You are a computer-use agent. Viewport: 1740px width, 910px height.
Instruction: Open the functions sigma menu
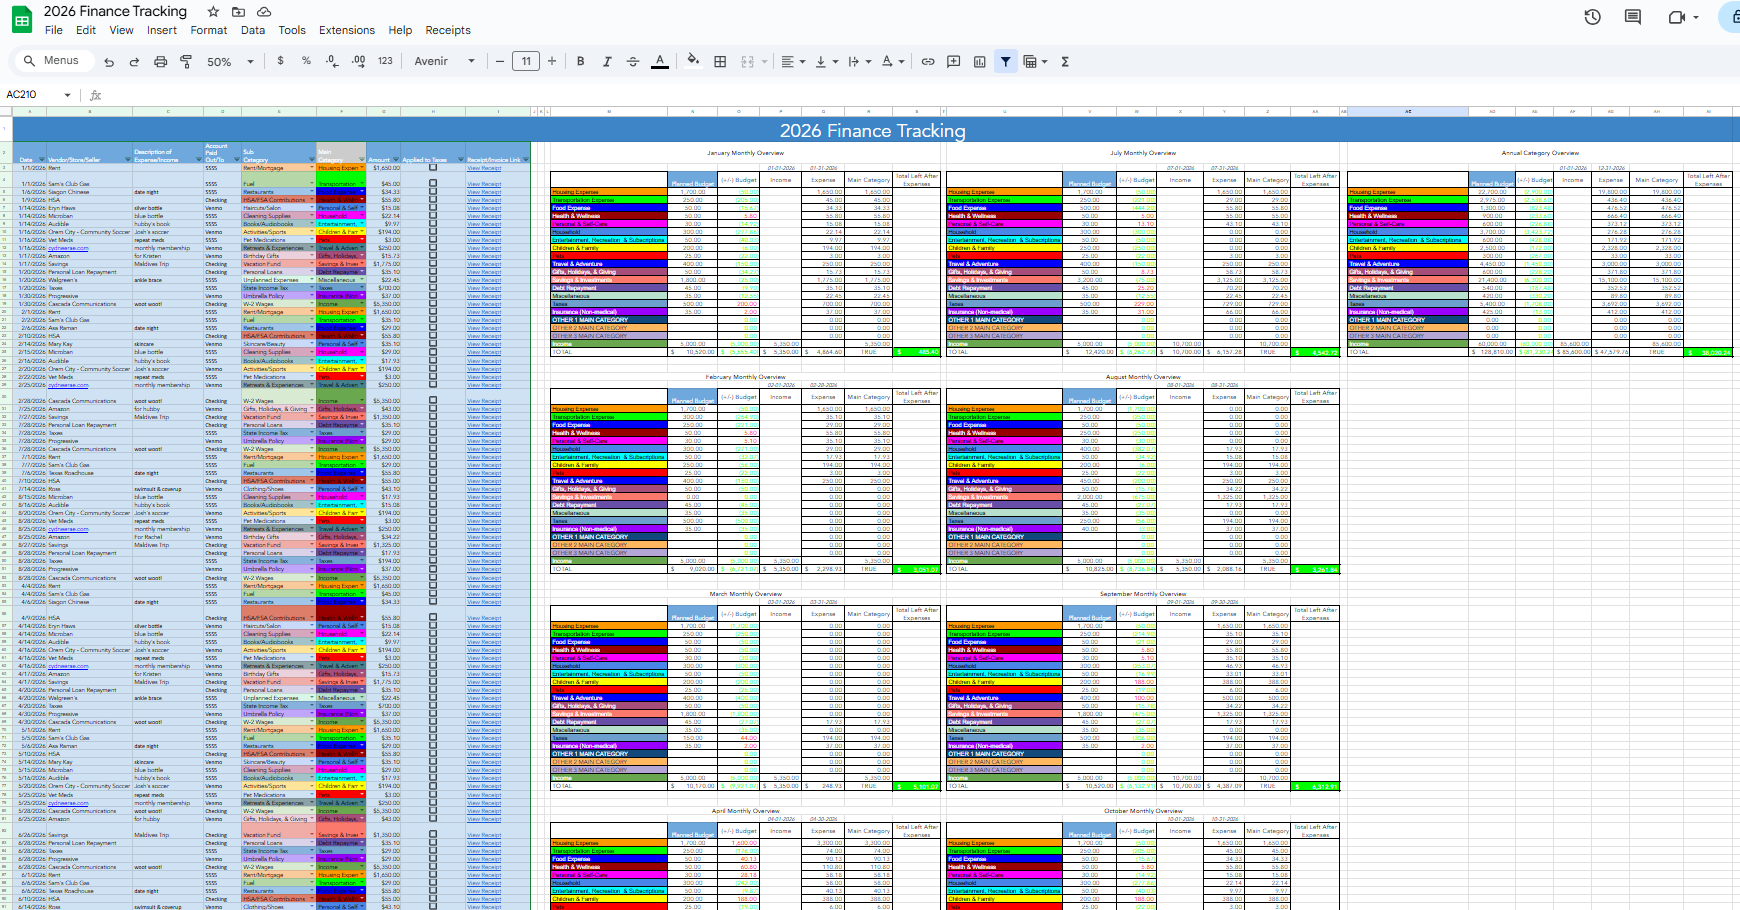[1065, 61]
